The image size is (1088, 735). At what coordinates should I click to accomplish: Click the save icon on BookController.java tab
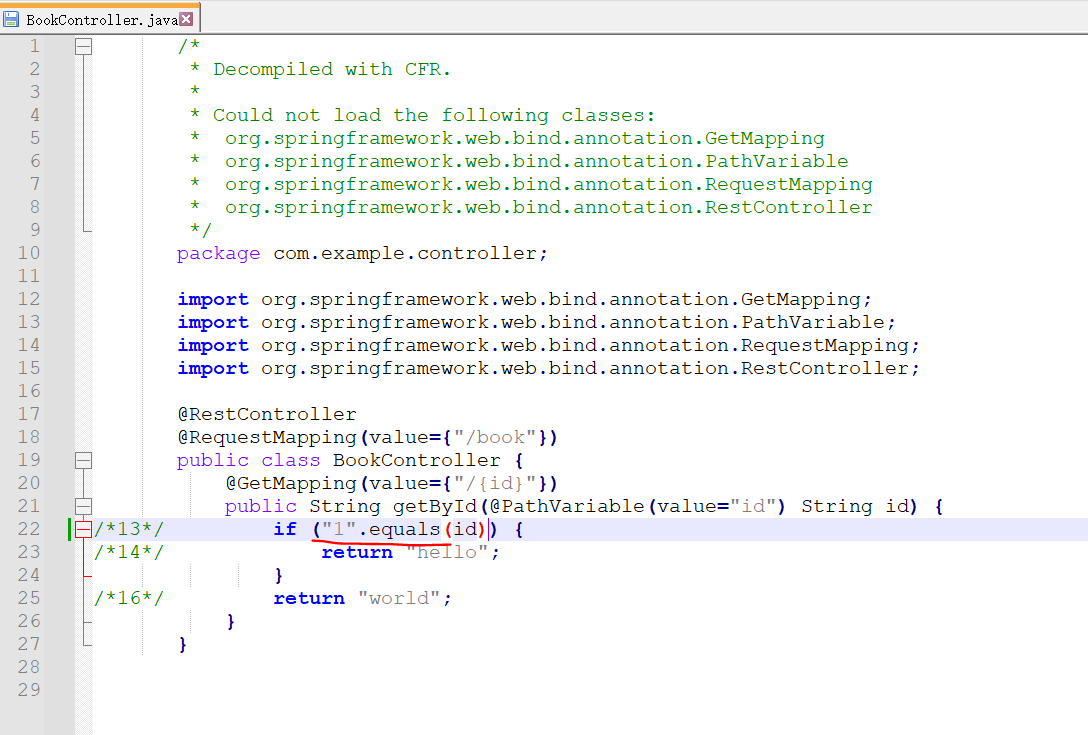(10, 19)
